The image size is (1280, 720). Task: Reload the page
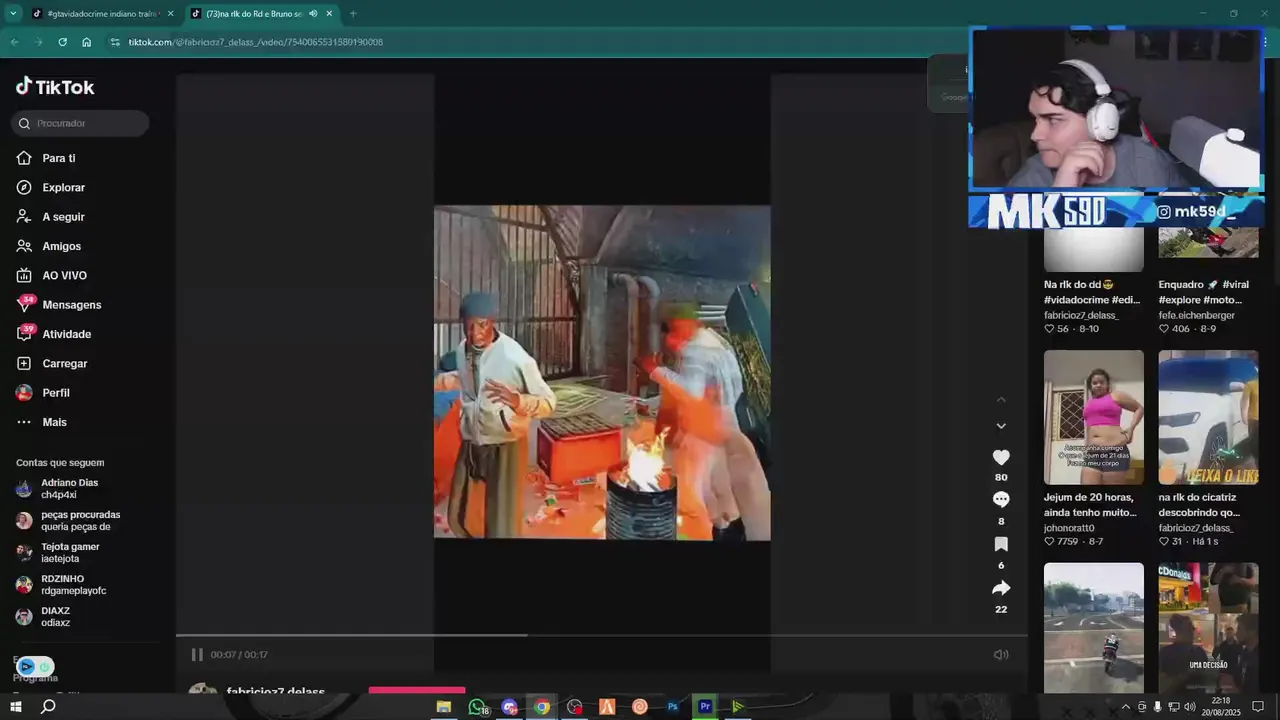click(x=62, y=42)
